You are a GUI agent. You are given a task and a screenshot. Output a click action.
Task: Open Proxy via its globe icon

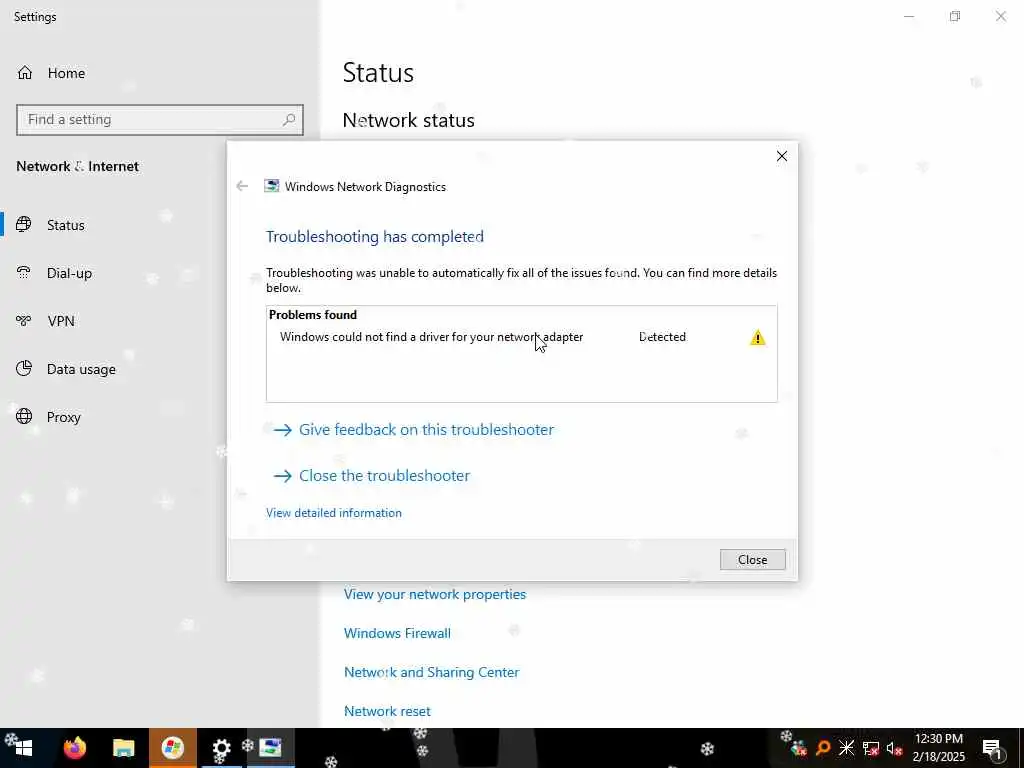pyautogui.click(x=24, y=417)
